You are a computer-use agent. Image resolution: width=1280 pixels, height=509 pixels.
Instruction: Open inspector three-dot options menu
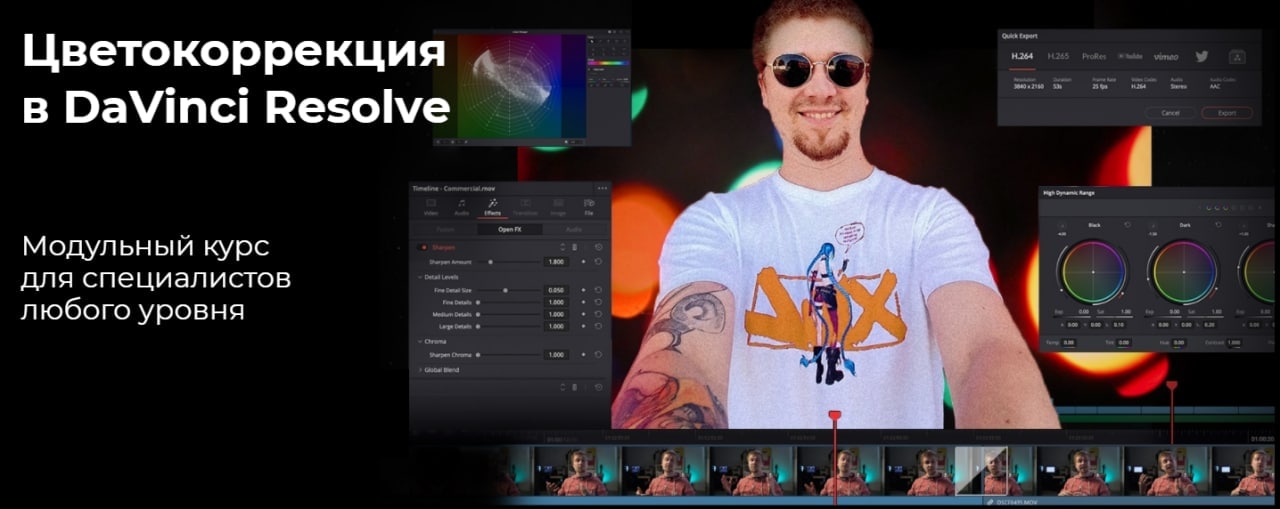(602, 188)
